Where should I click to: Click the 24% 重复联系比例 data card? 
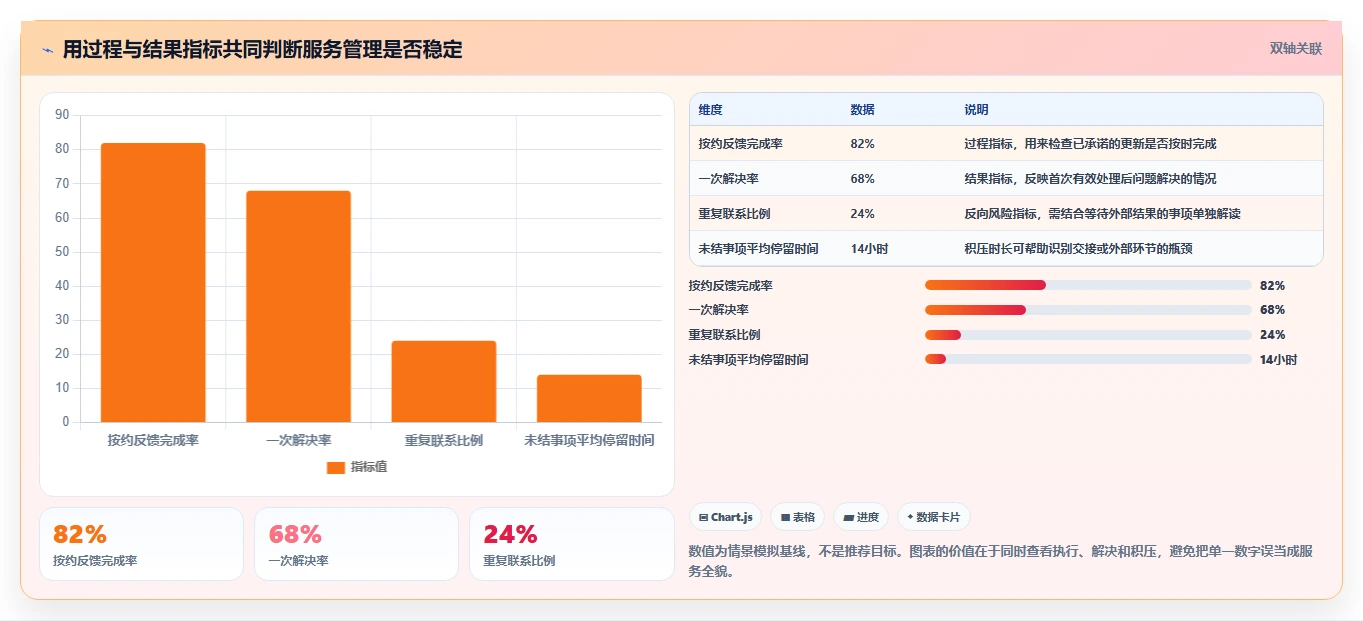[572, 544]
